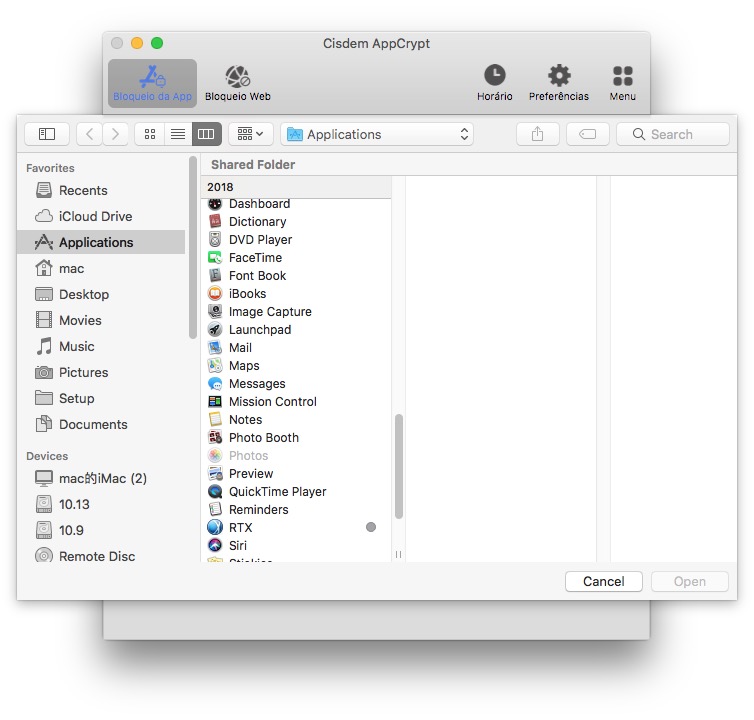This screenshot has width=754, height=720.
Task: Select Desktop in the sidebar
Action: (x=102, y=294)
